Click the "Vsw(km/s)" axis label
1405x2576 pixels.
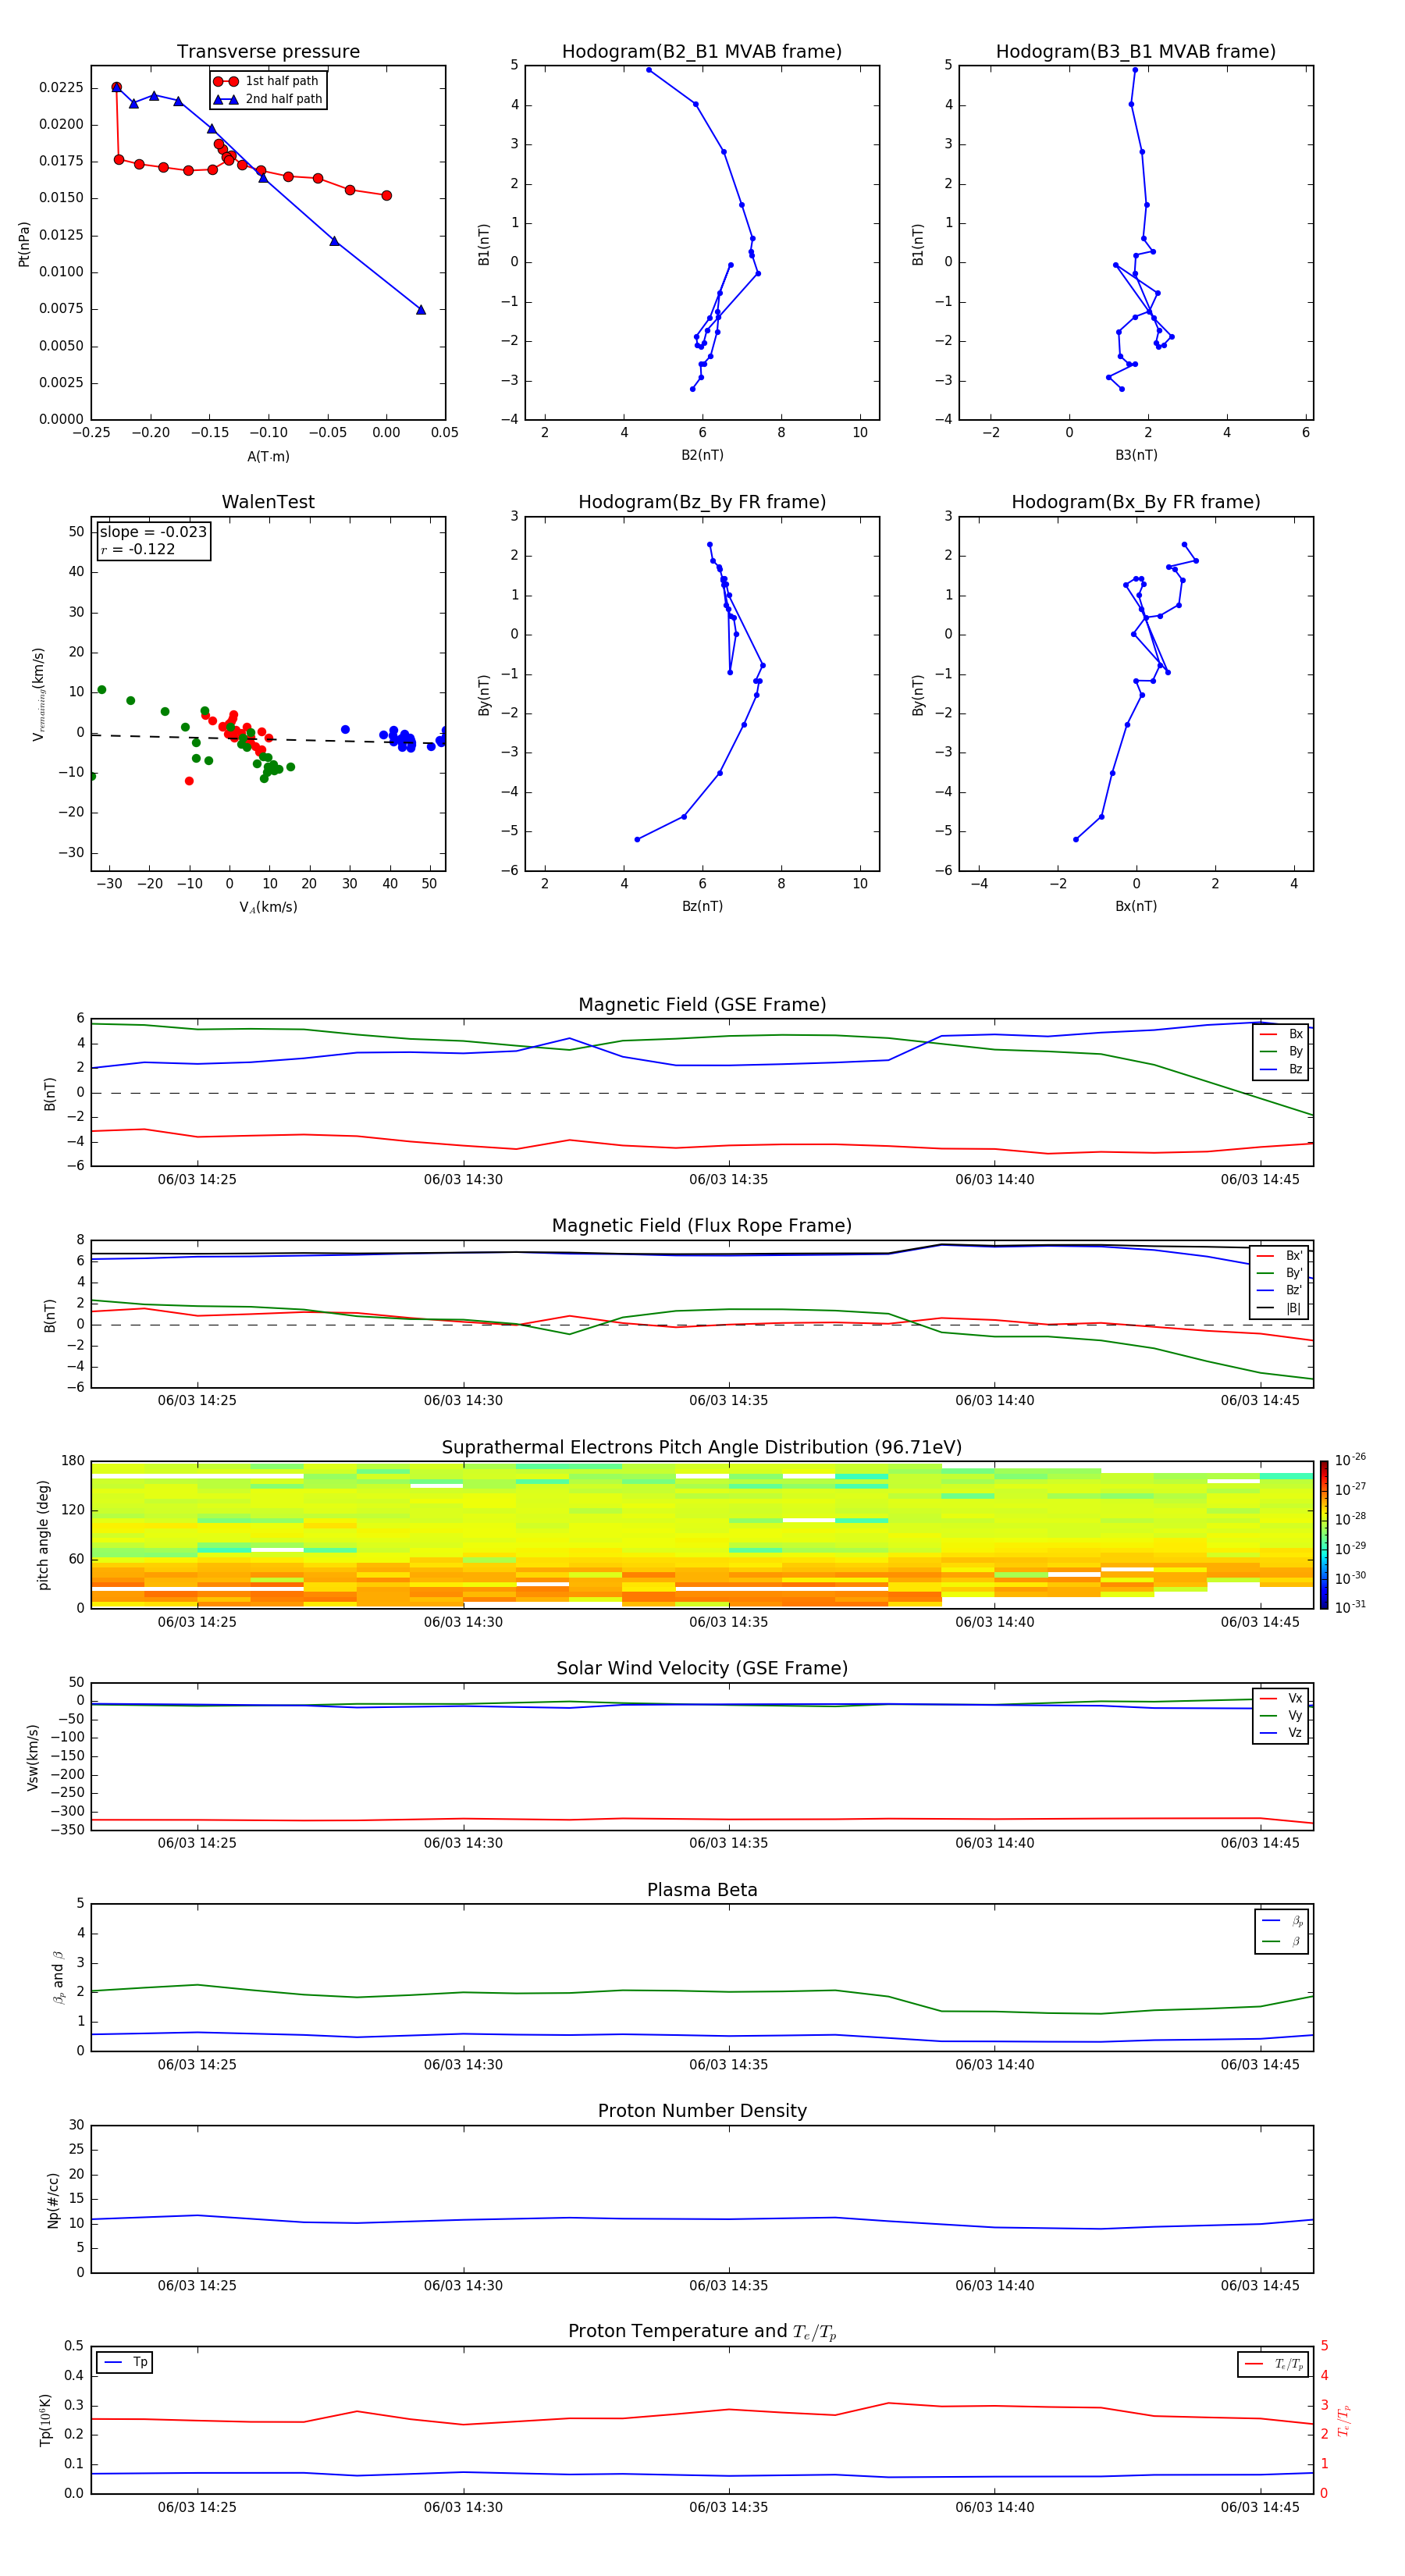coord(33,1756)
